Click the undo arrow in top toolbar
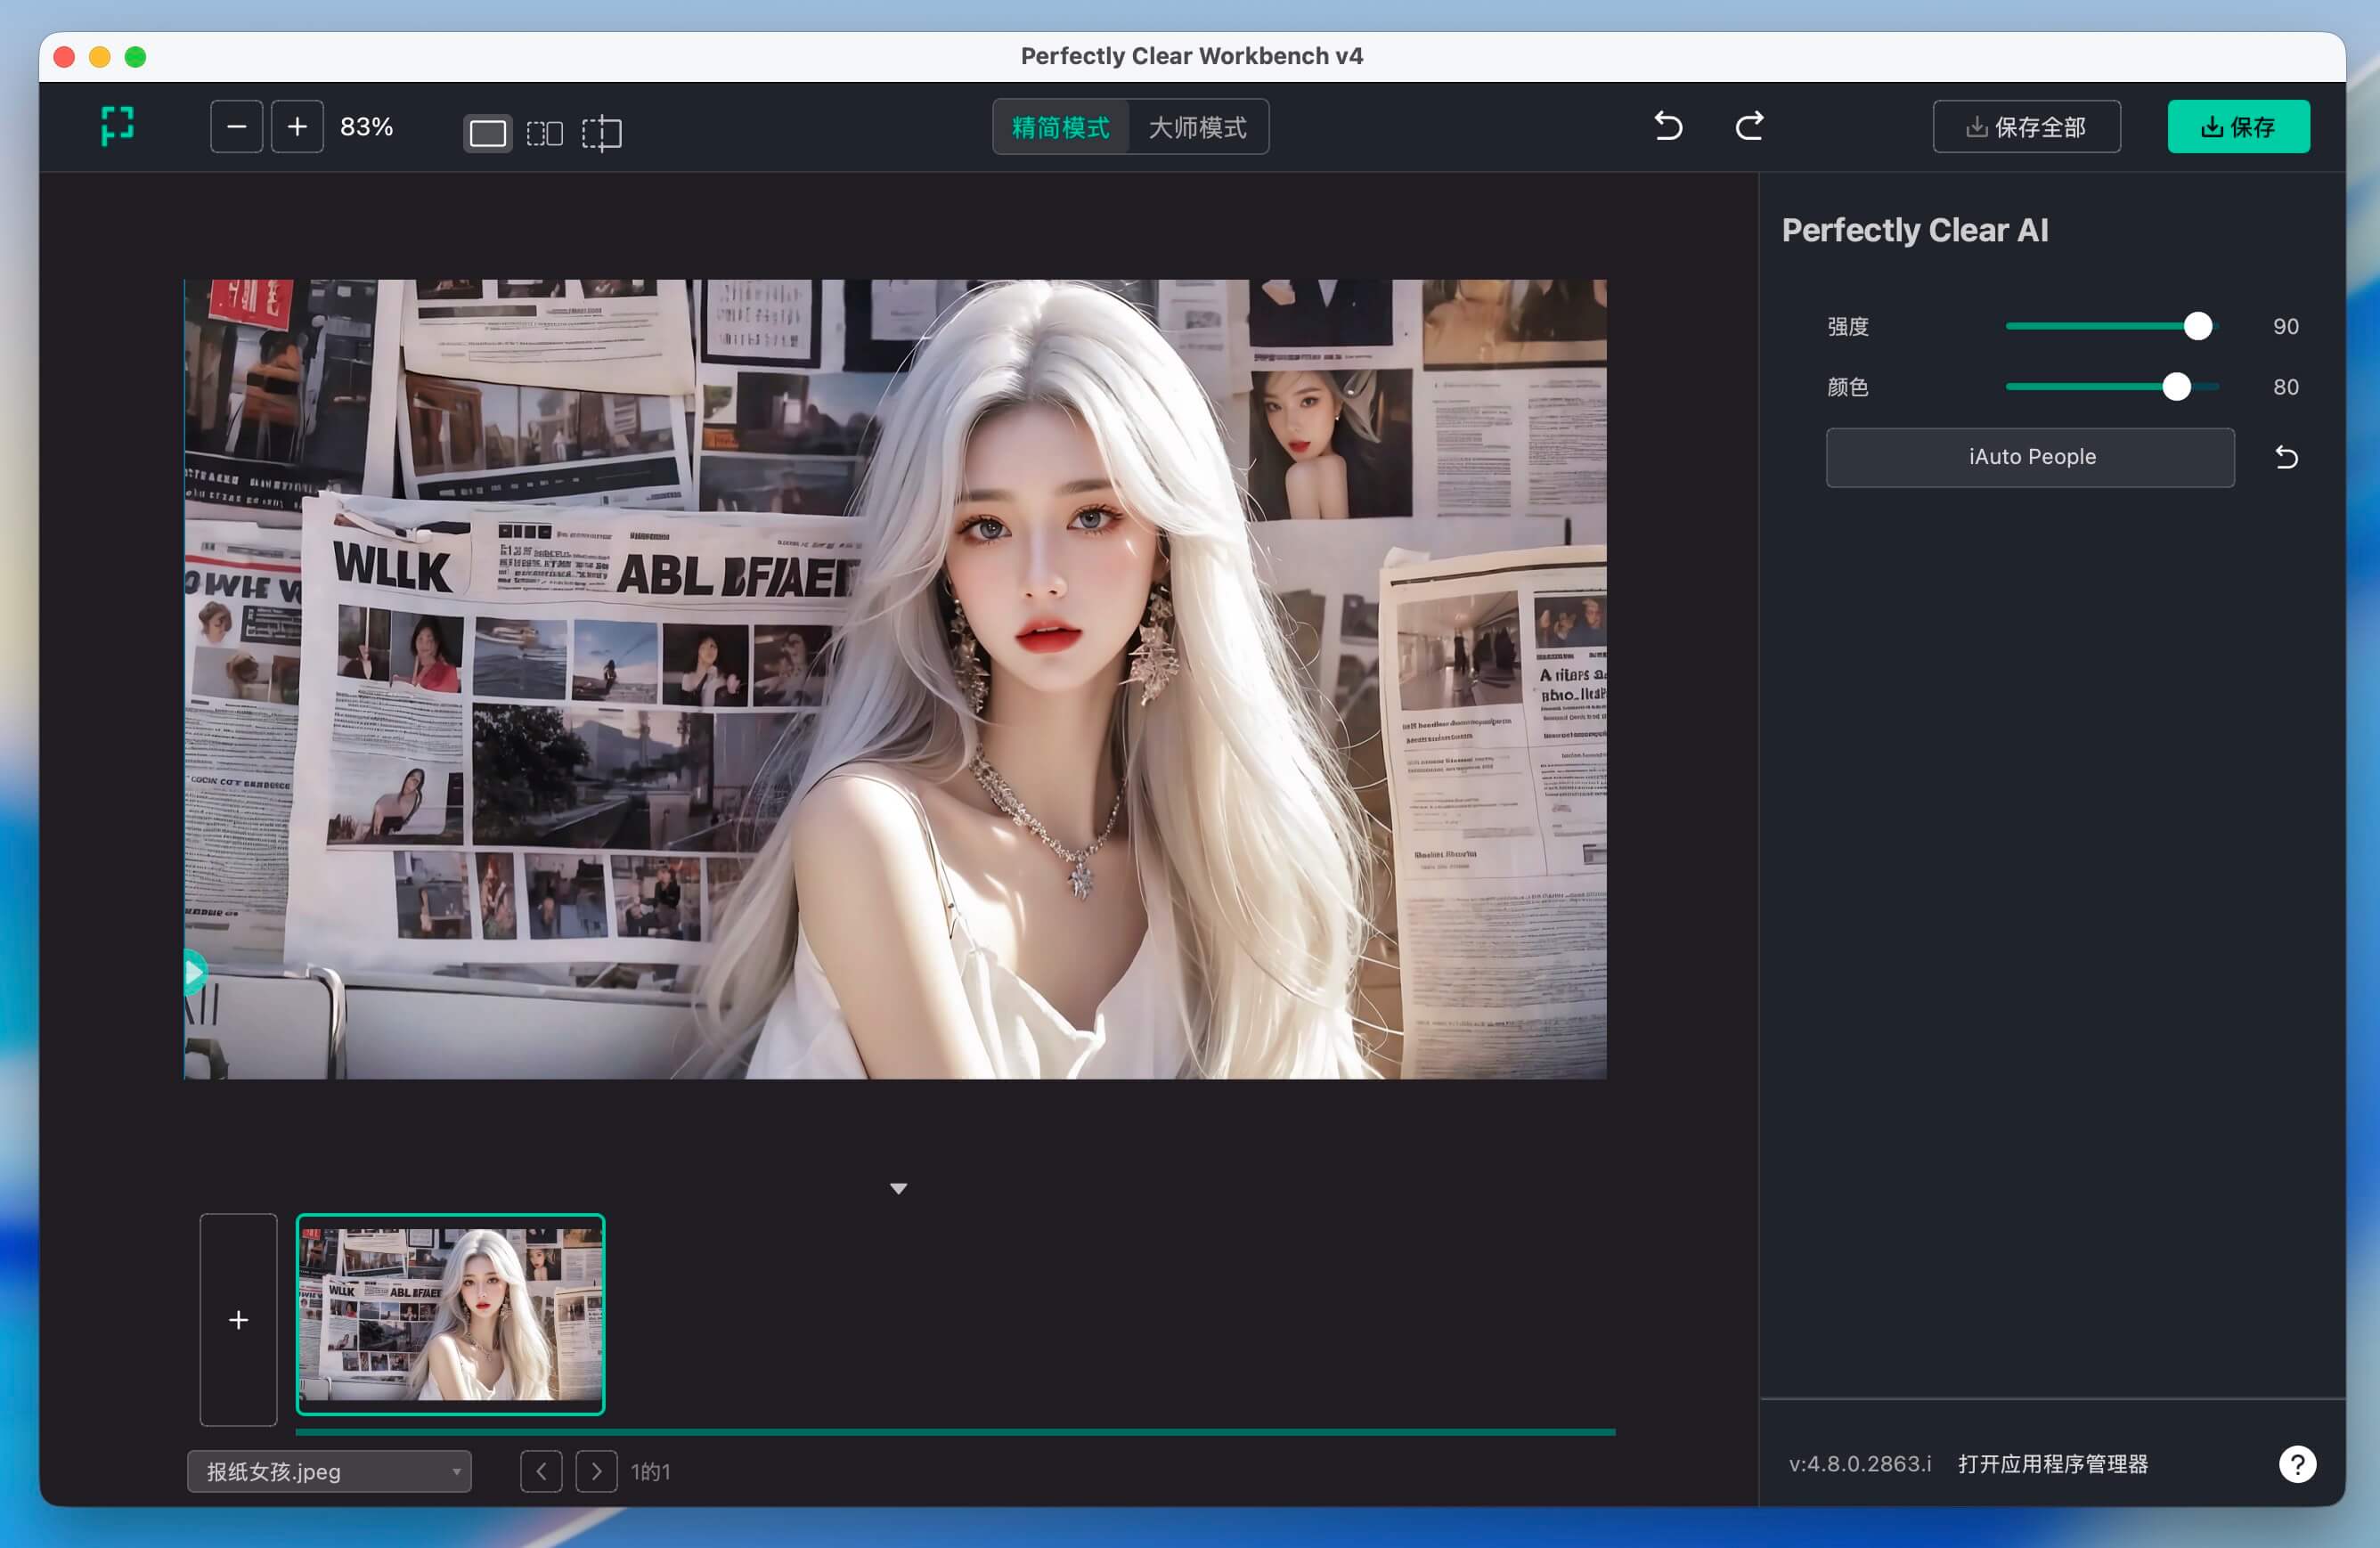Screen dimensions: 2380x1548 (1668, 126)
